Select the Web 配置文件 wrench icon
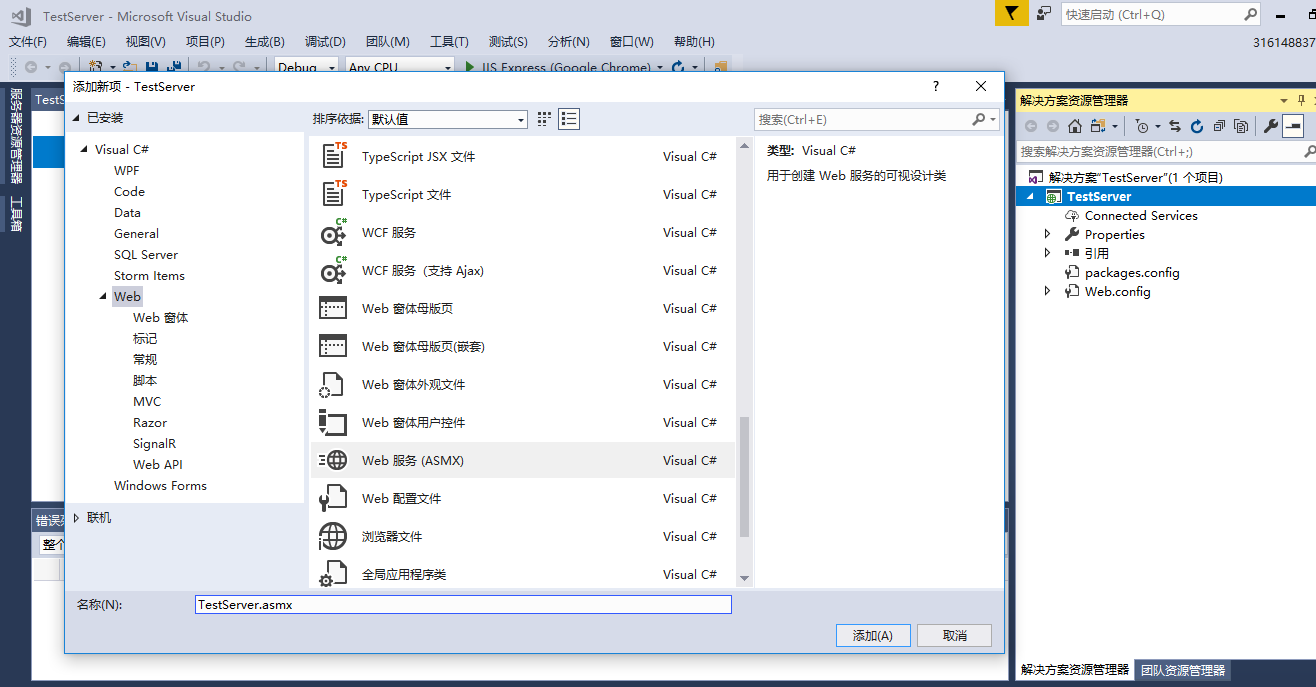 [x=332, y=498]
